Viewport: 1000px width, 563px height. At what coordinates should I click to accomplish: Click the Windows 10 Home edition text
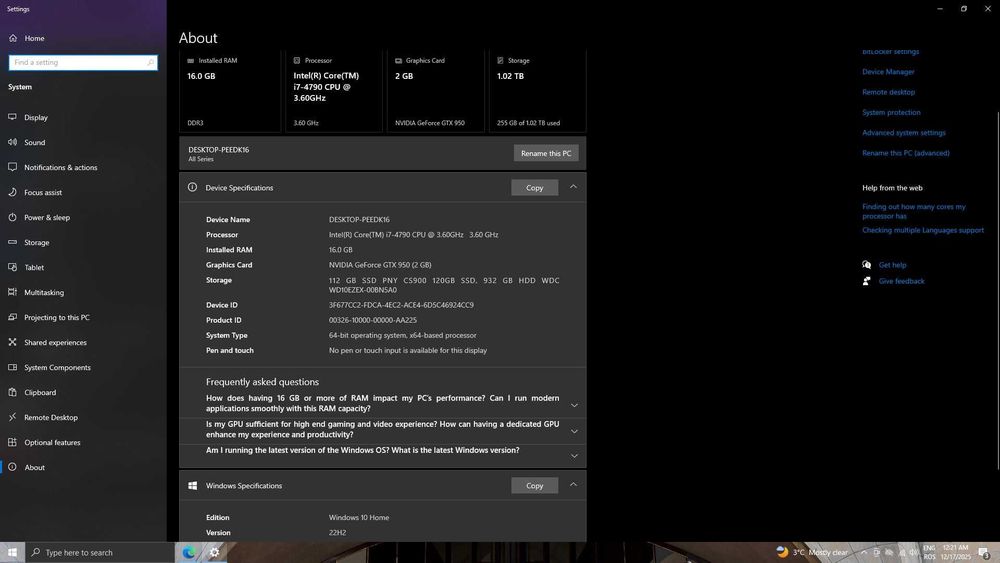coord(359,518)
